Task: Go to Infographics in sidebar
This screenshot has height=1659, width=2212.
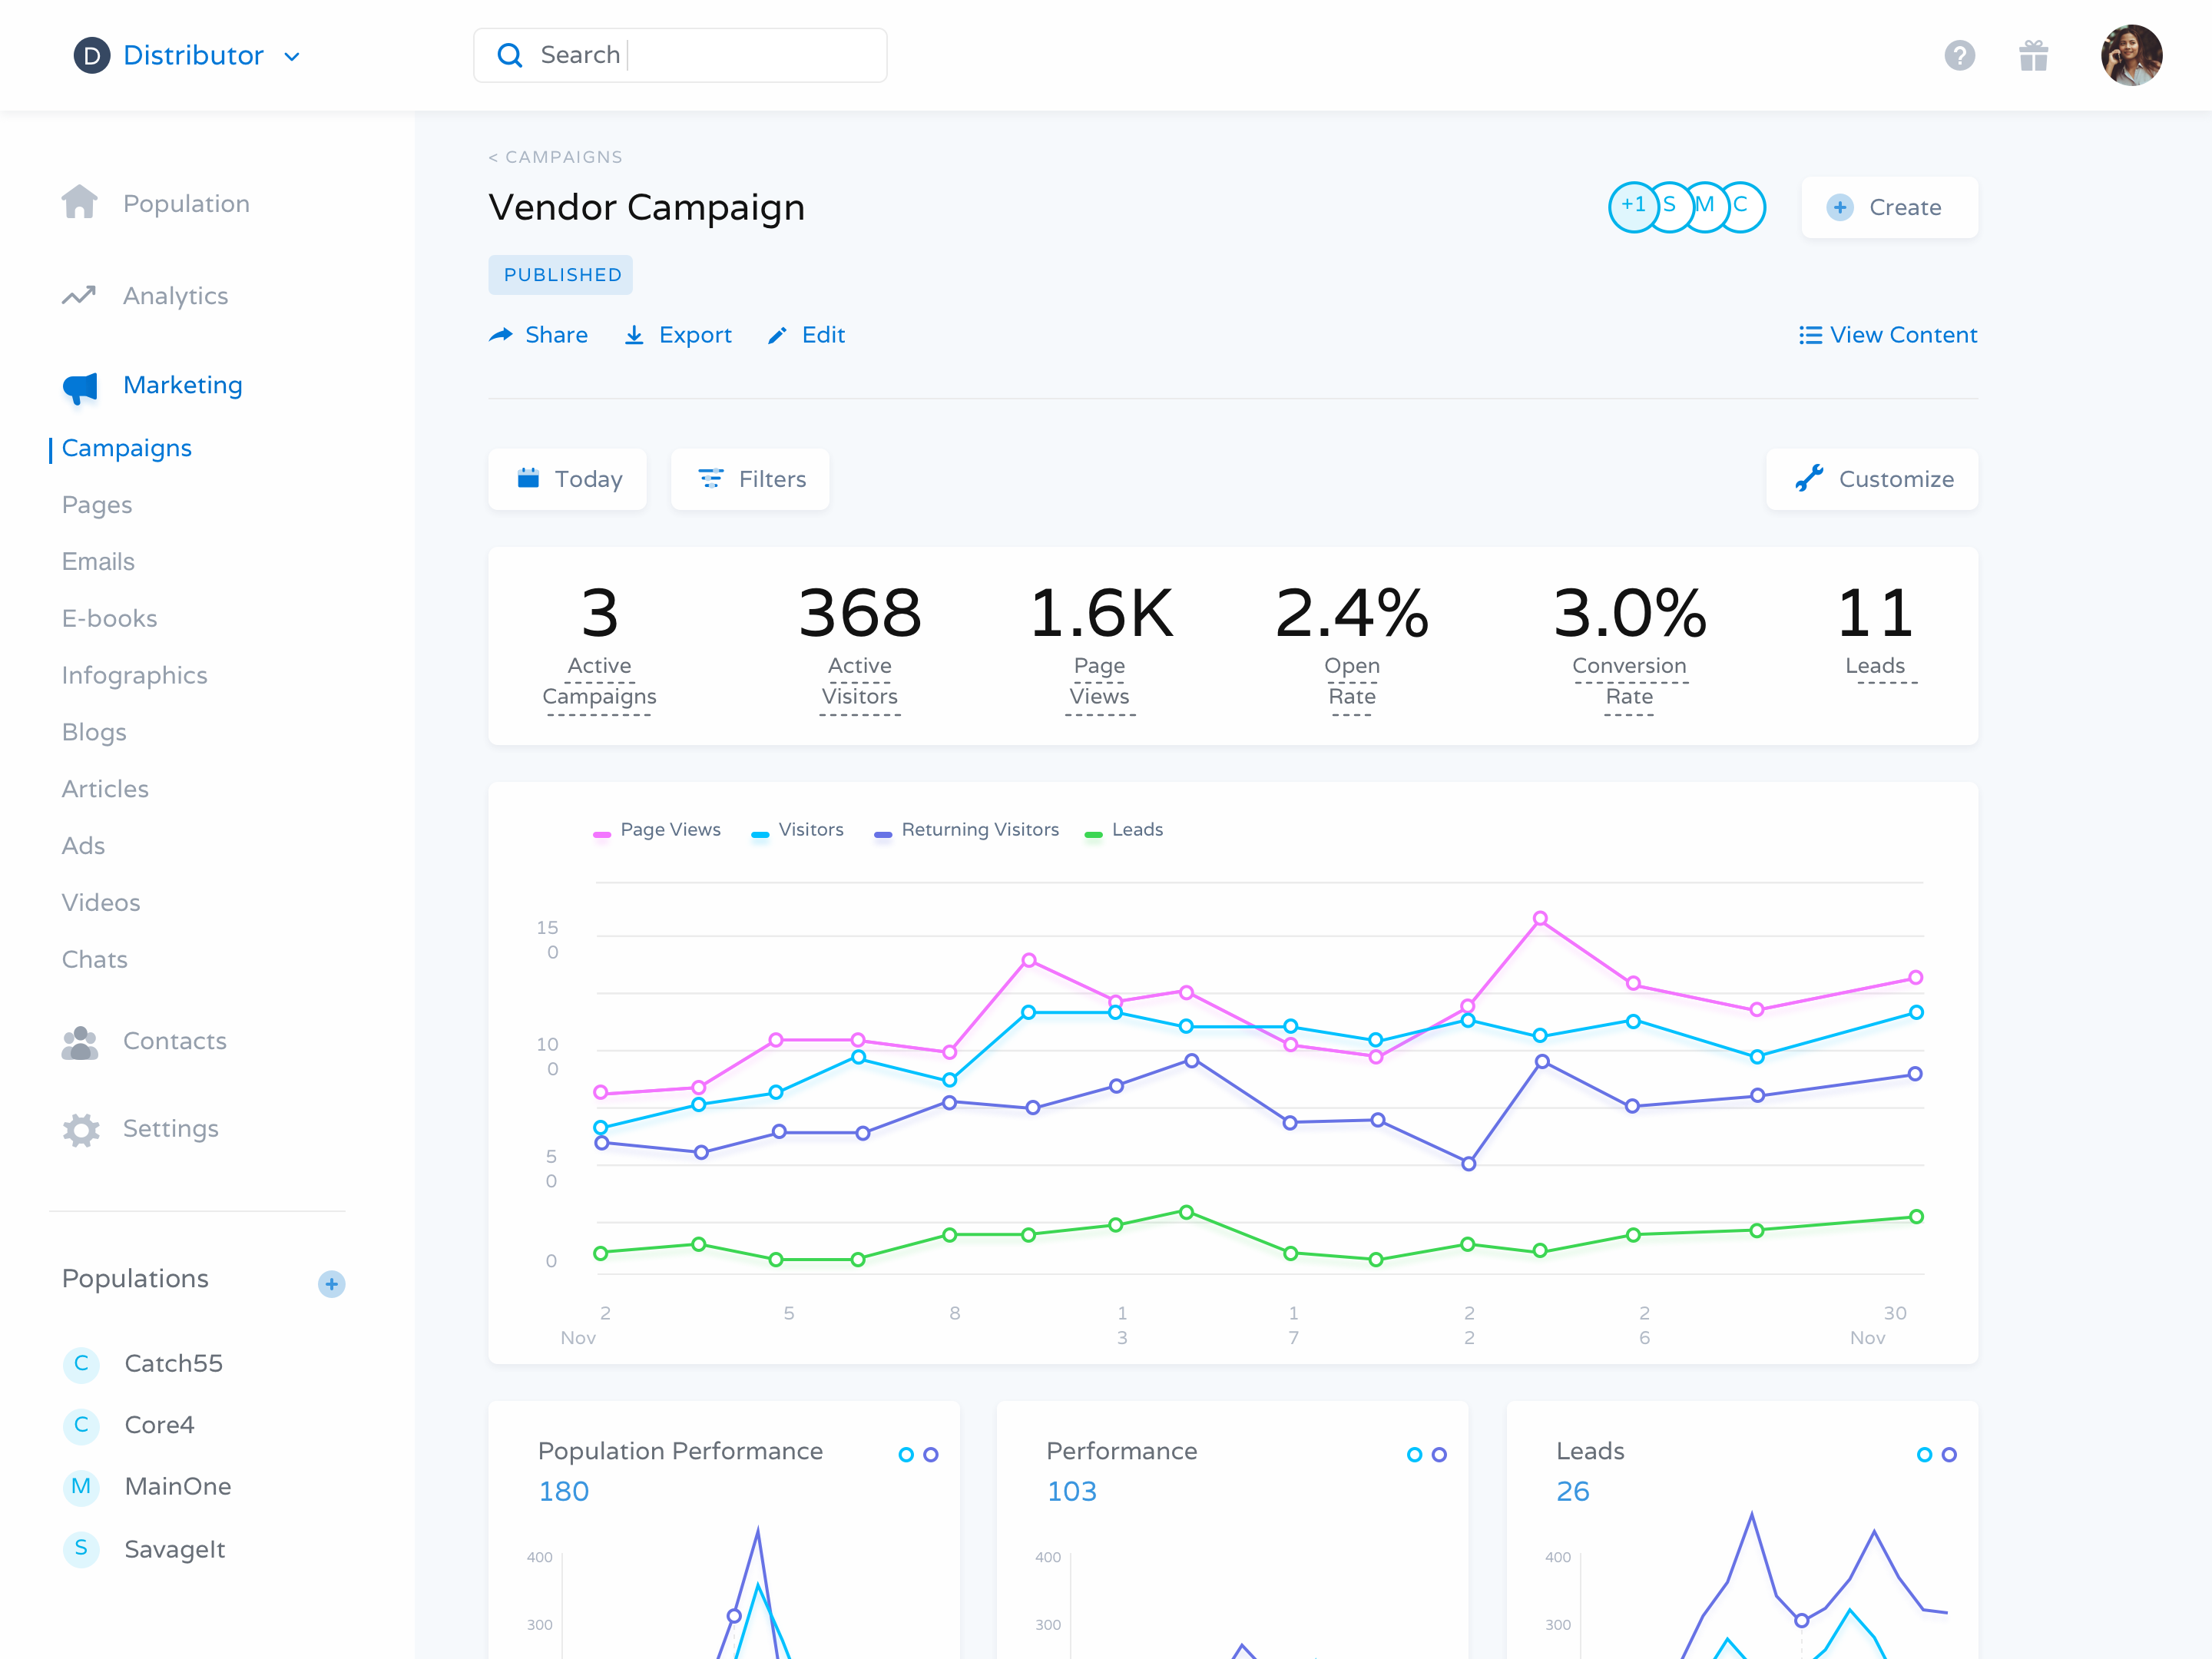Action: (134, 675)
